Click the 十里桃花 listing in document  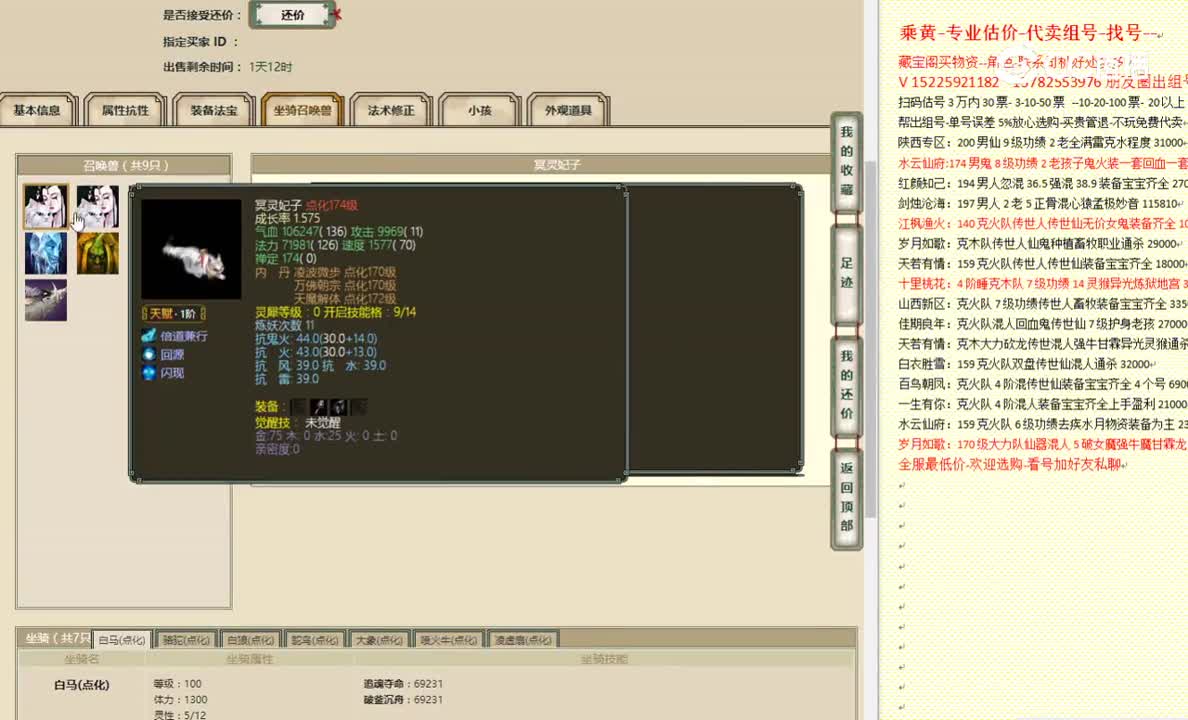1043,283
